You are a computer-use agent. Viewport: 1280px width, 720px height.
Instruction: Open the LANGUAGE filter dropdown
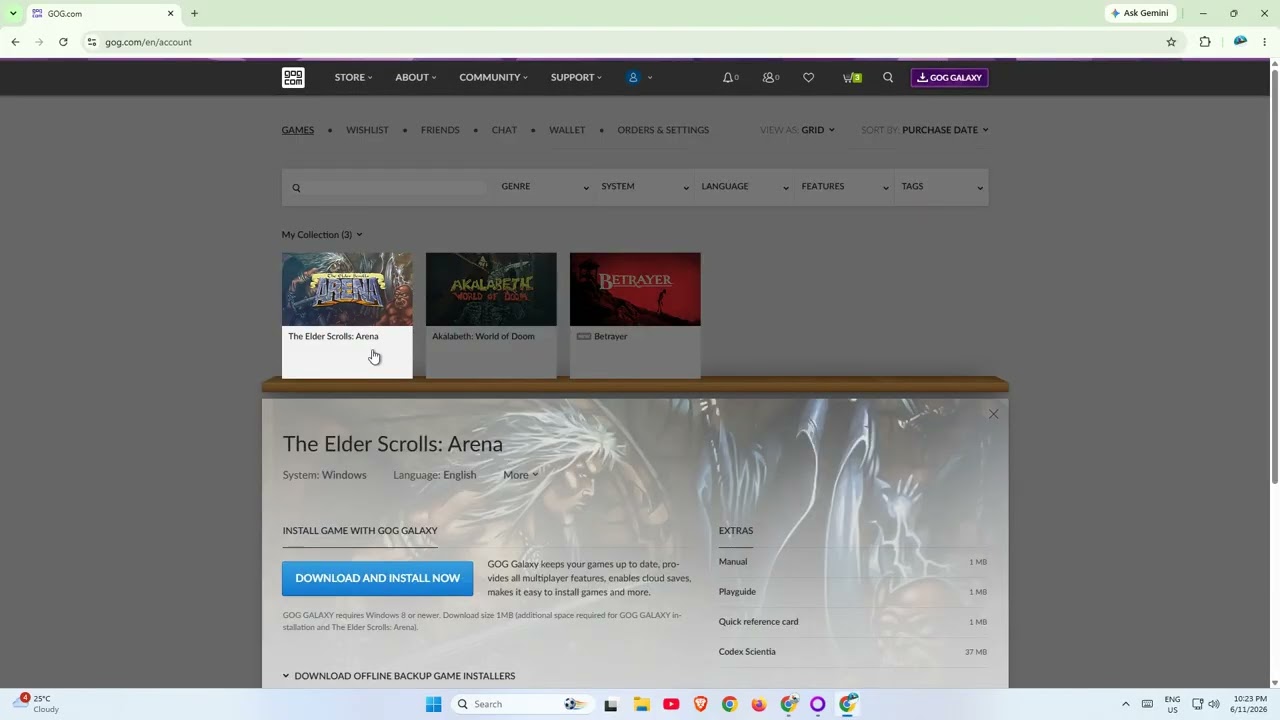(744, 187)
